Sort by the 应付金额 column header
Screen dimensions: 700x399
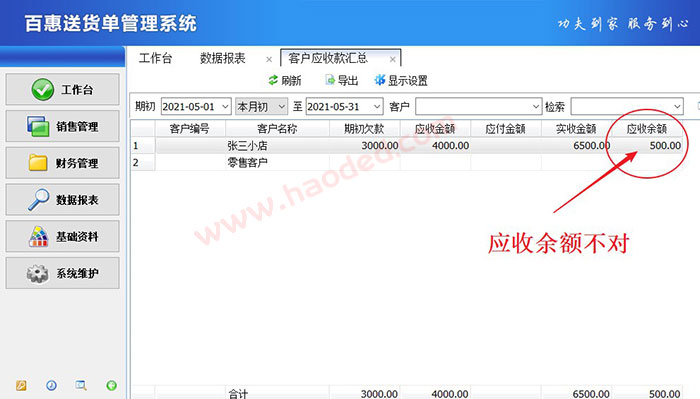click(x=505, y=129)
